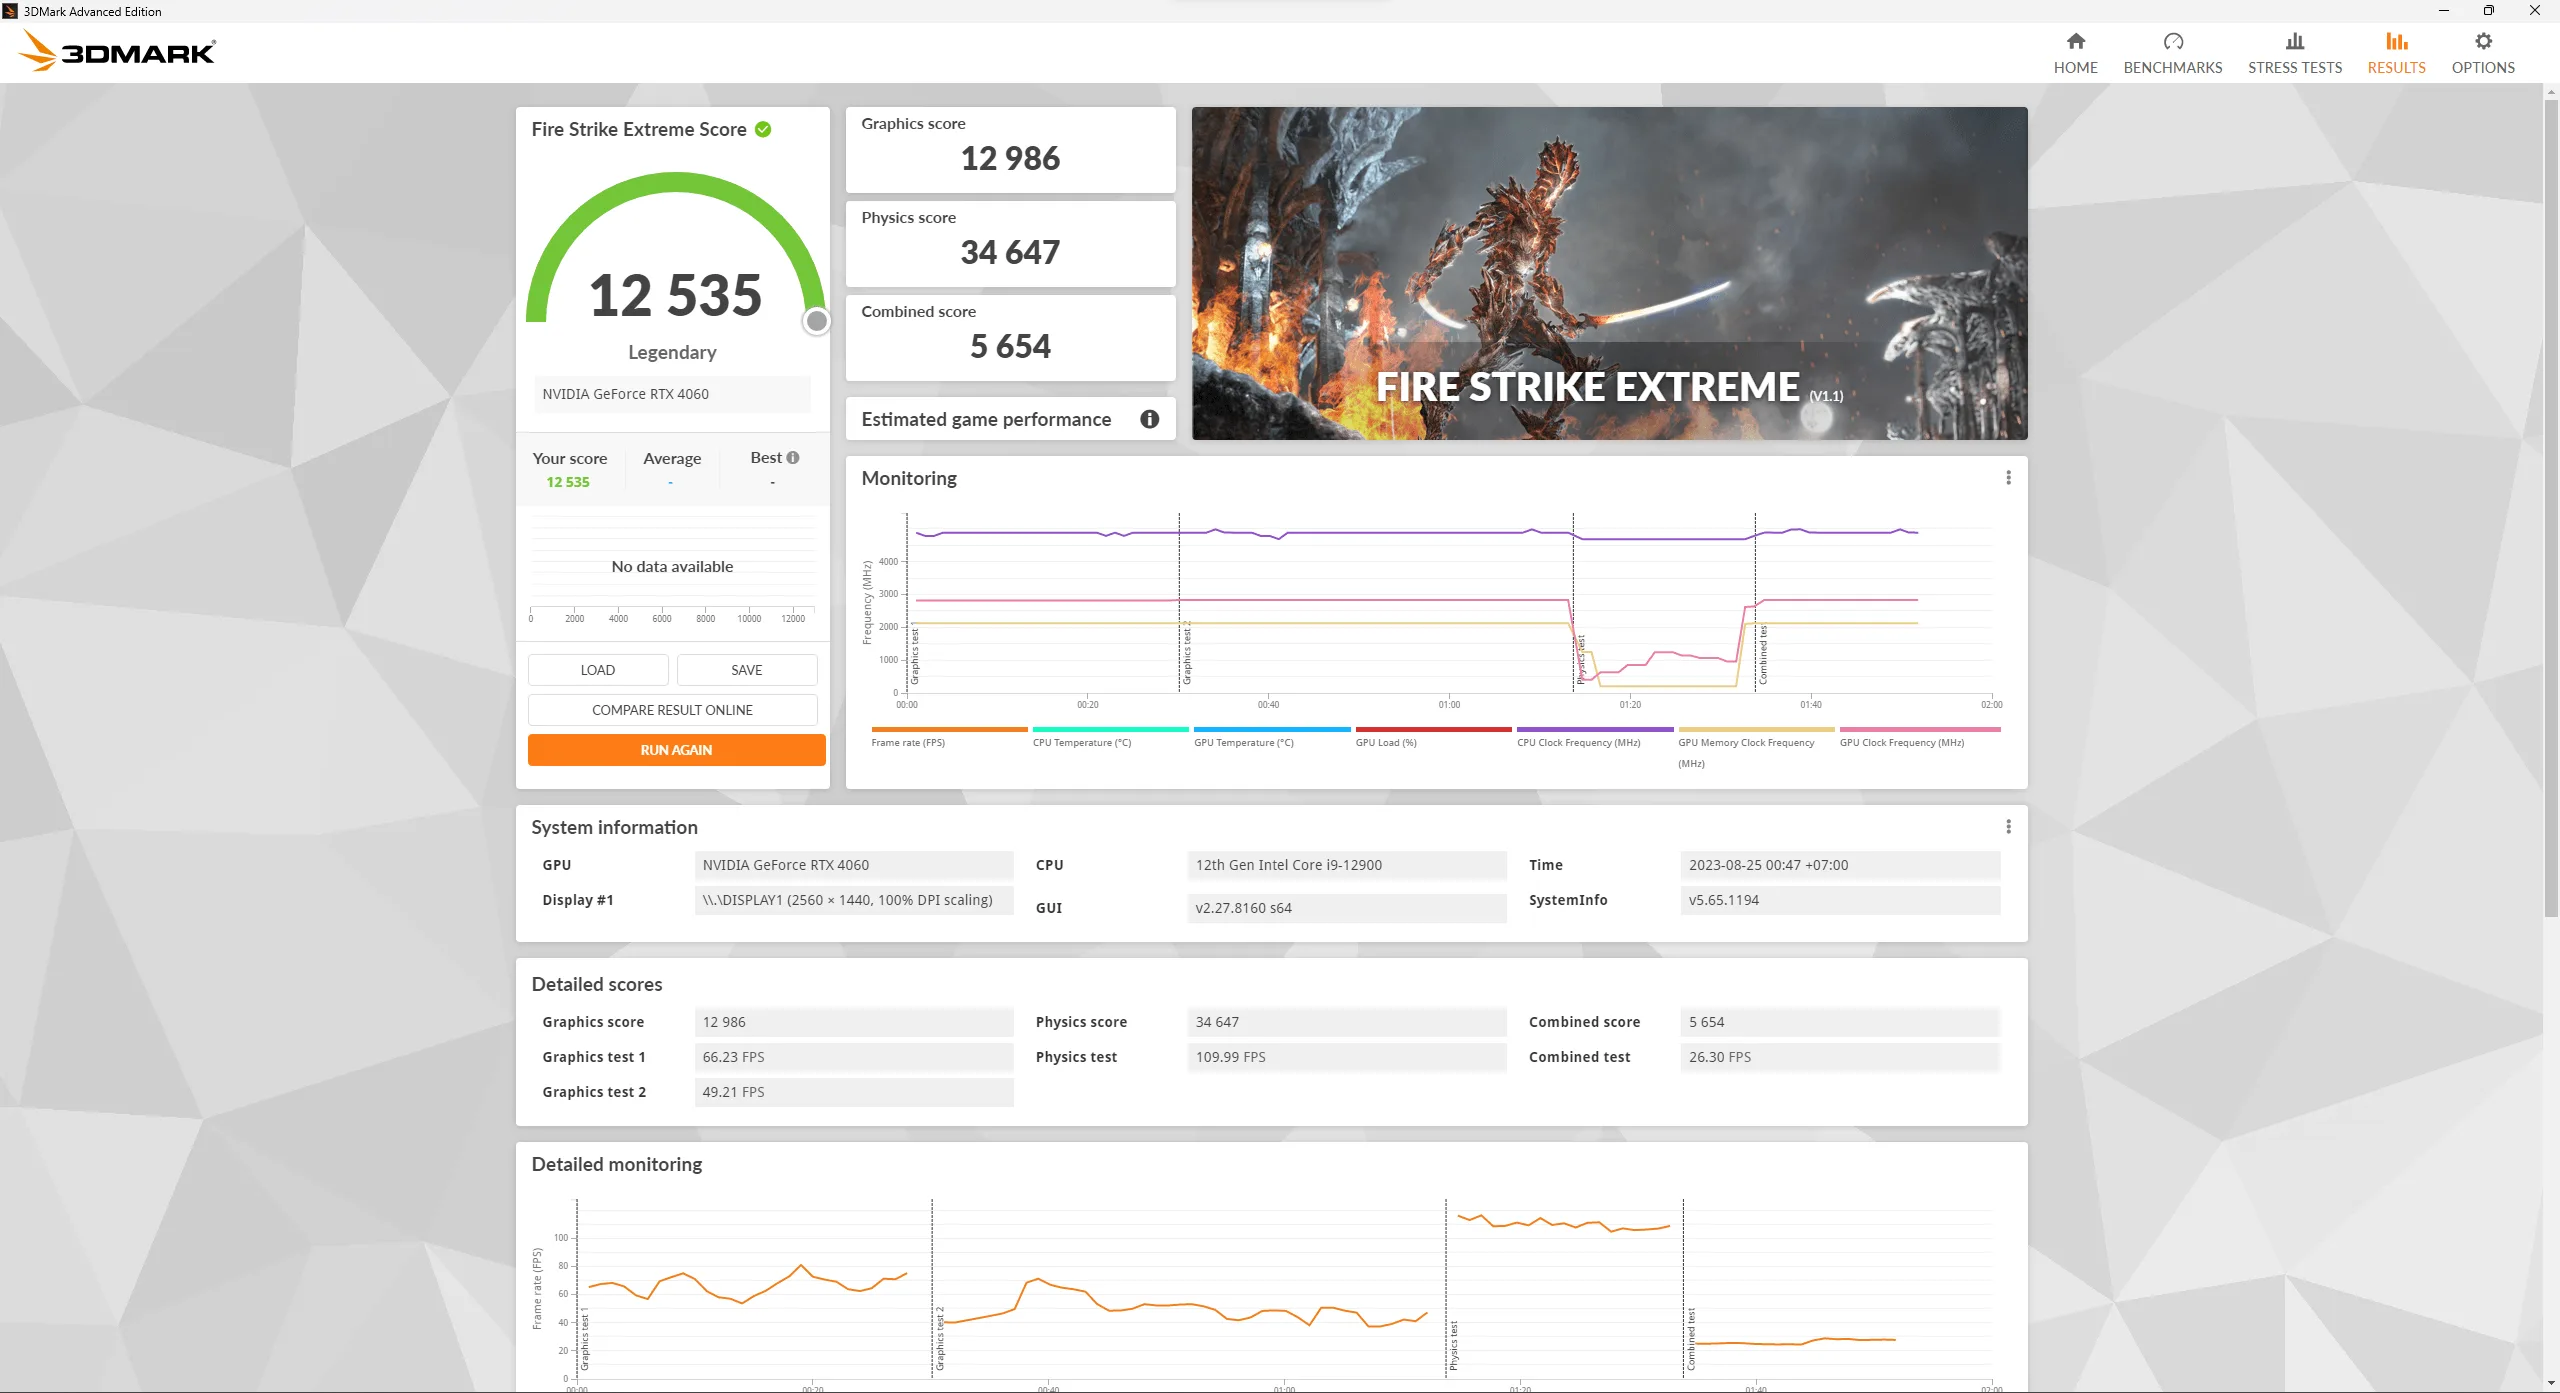Toggle GPU Temperature legend series

[x=1271, y=737]
